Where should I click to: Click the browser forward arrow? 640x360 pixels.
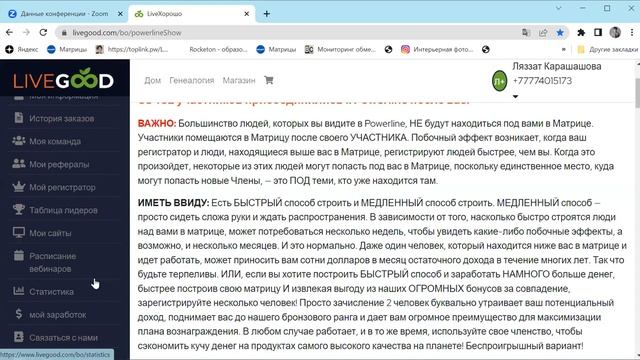coord(26,33)
